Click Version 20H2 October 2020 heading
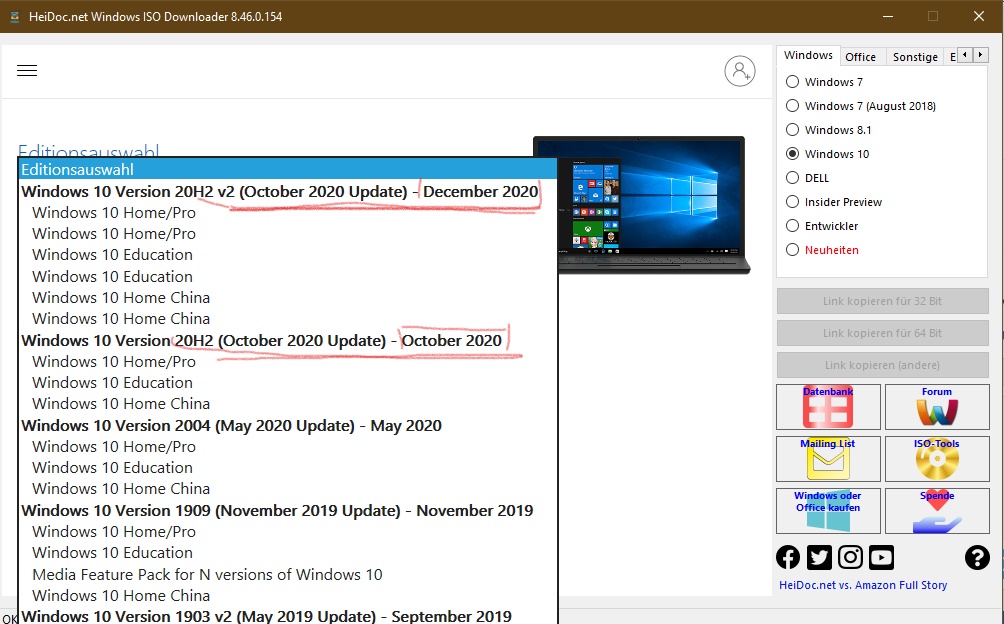Image resolution: width=1004 pixels, height=624 pixels. pos(287,340)
